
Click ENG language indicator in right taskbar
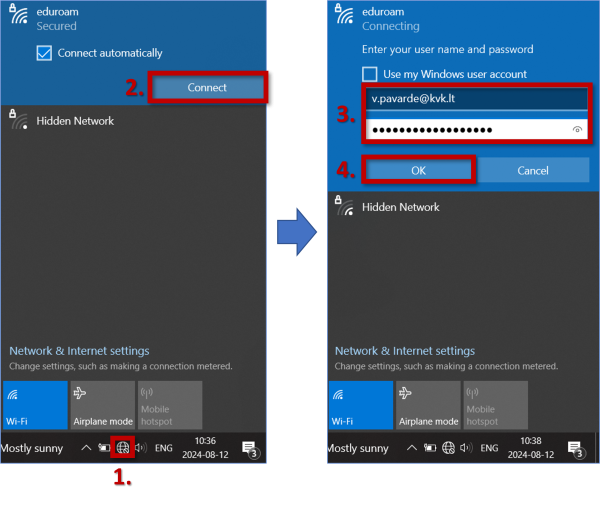(x=489, y=448)
